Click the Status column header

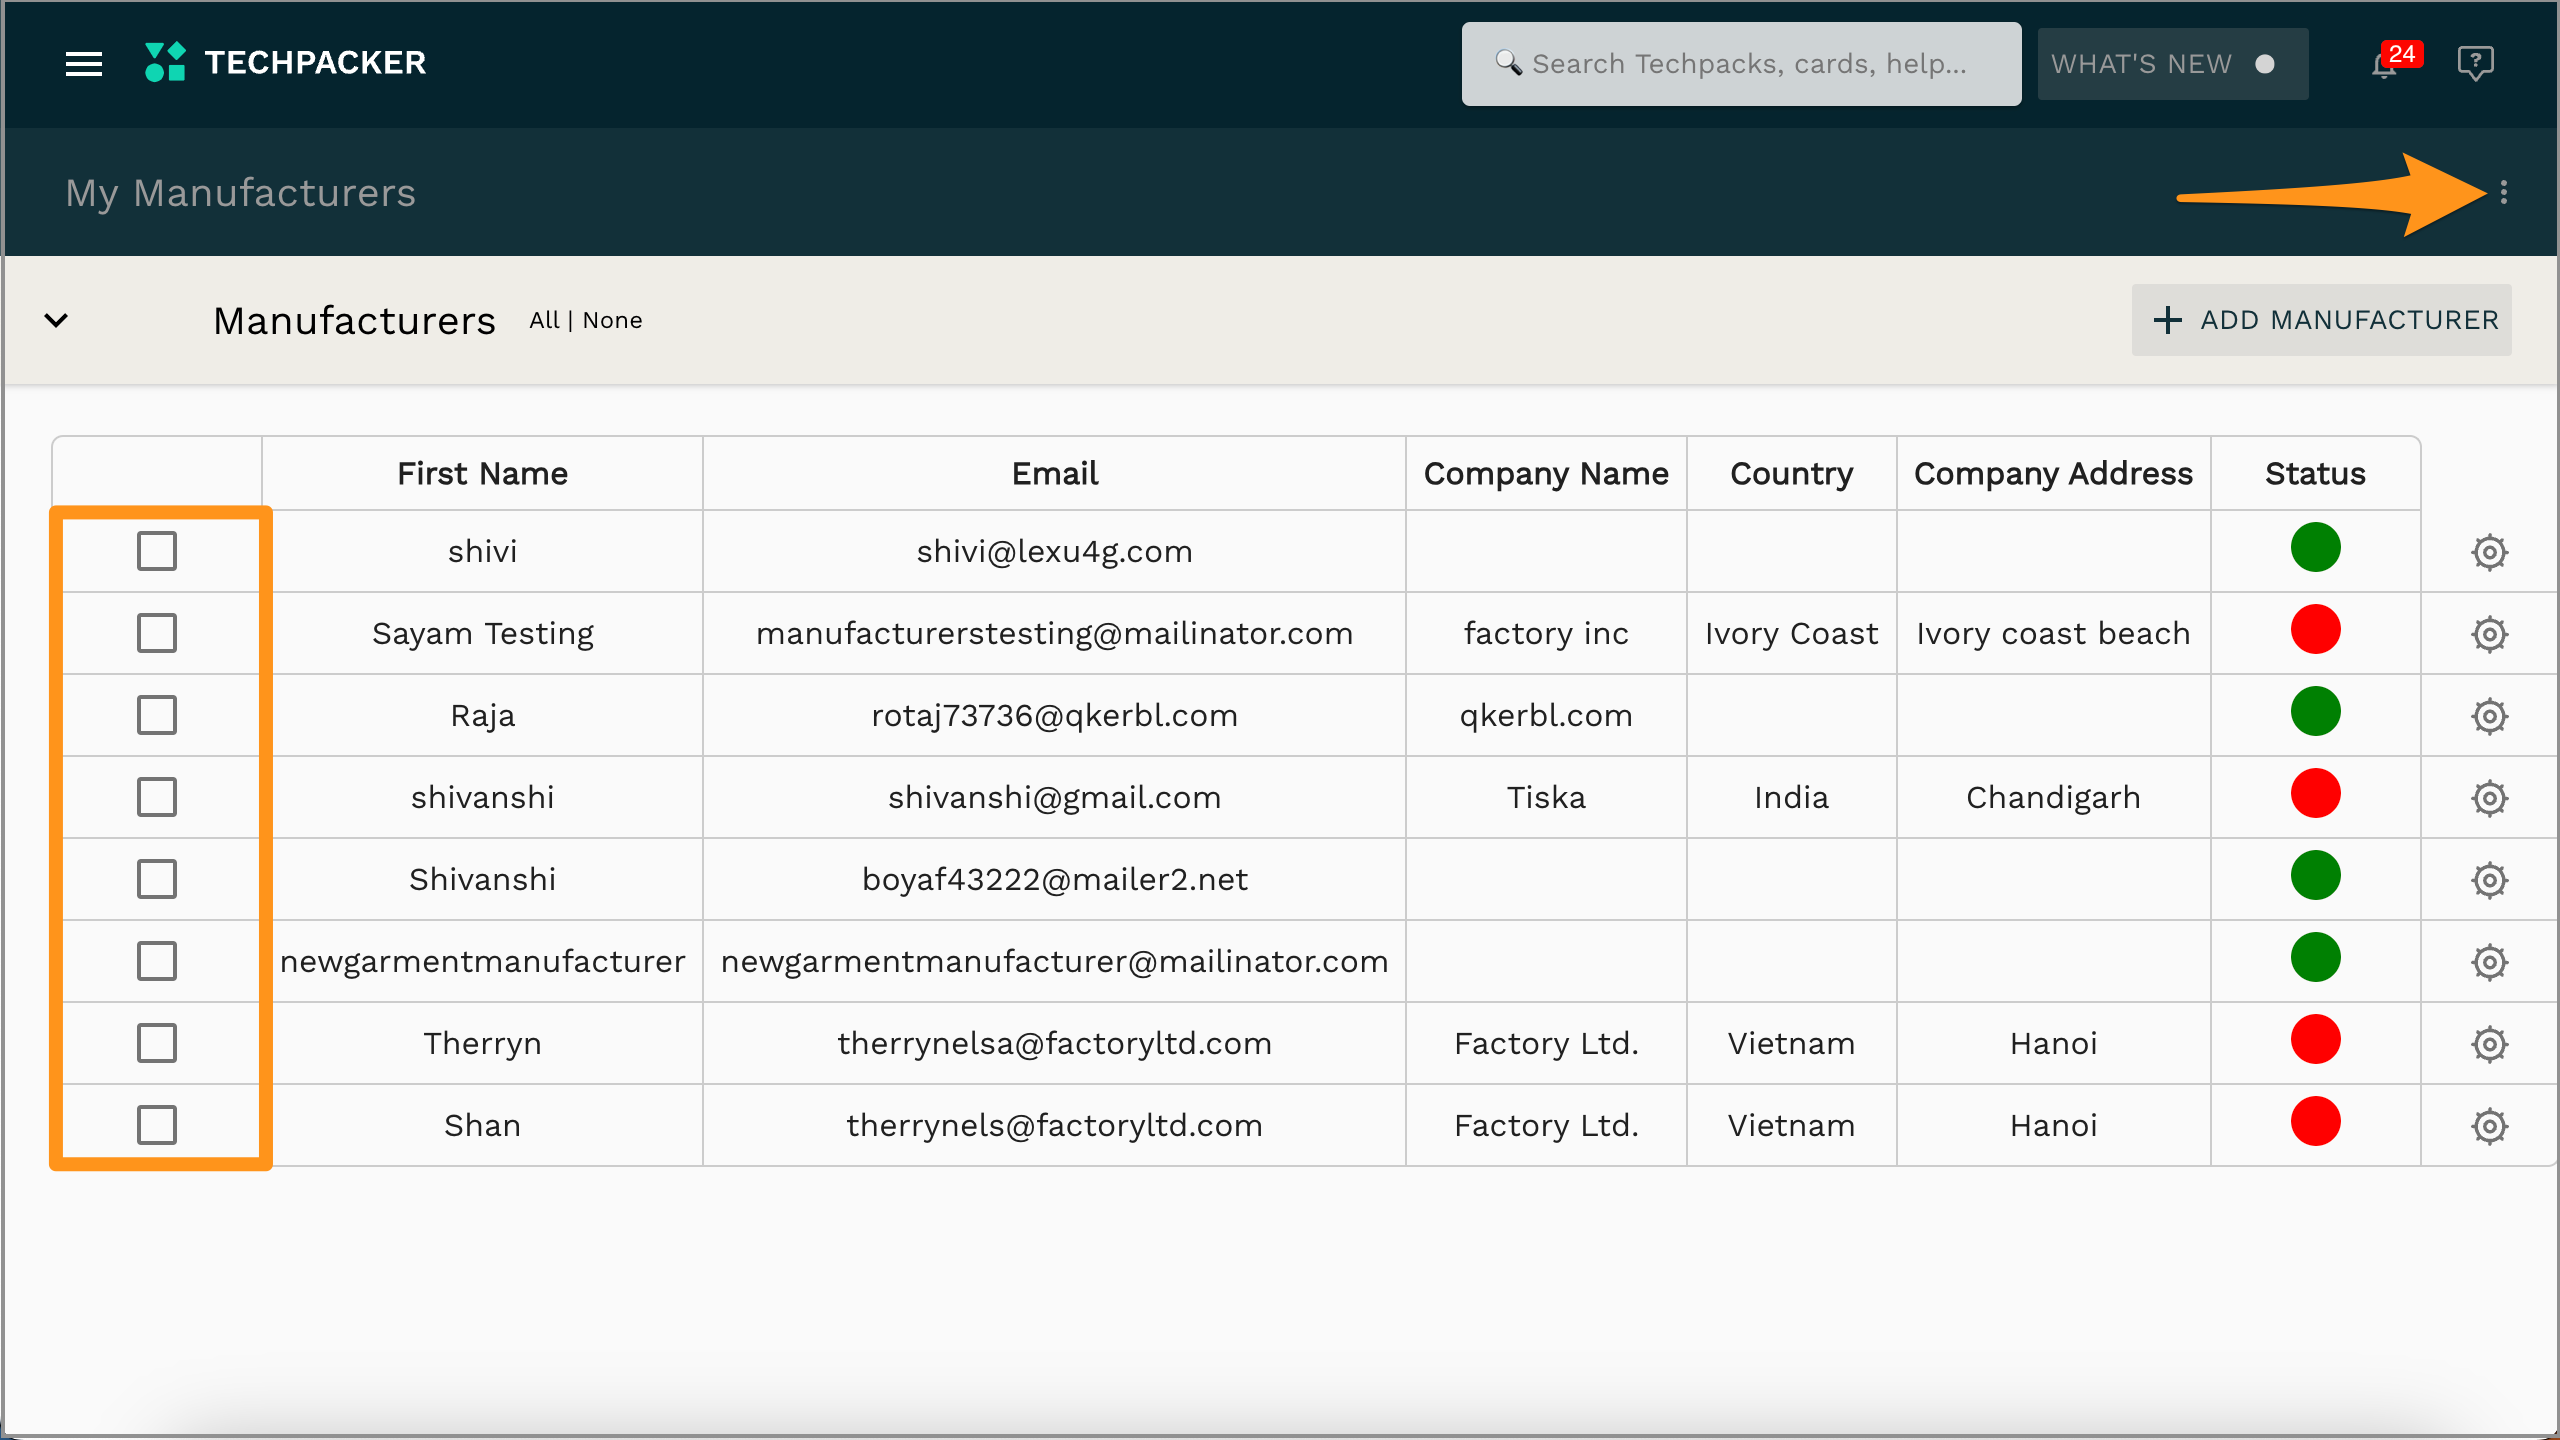[x=2315, y=473]
